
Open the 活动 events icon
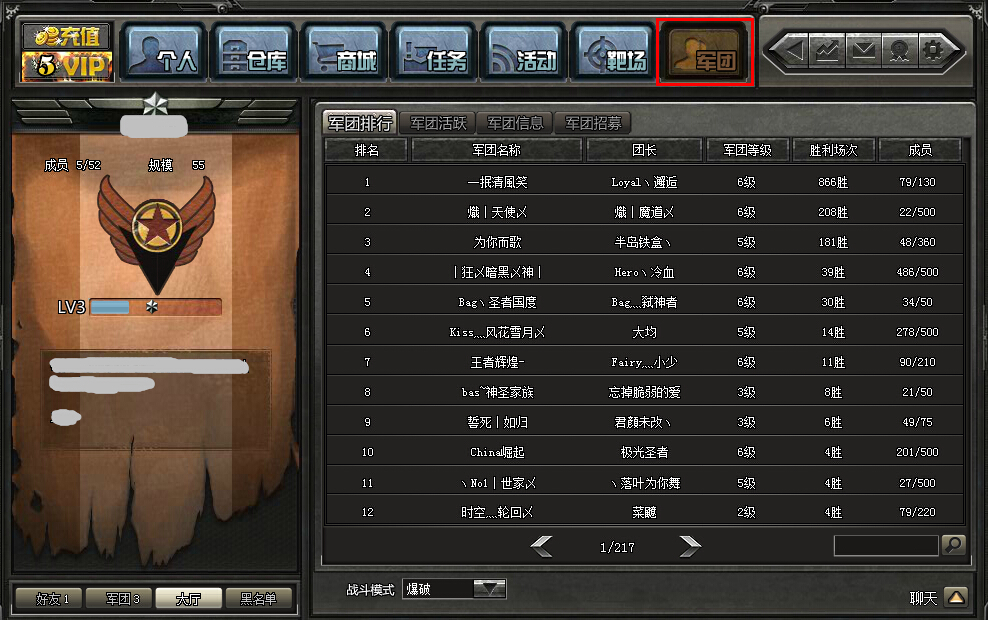coord(524,54)
